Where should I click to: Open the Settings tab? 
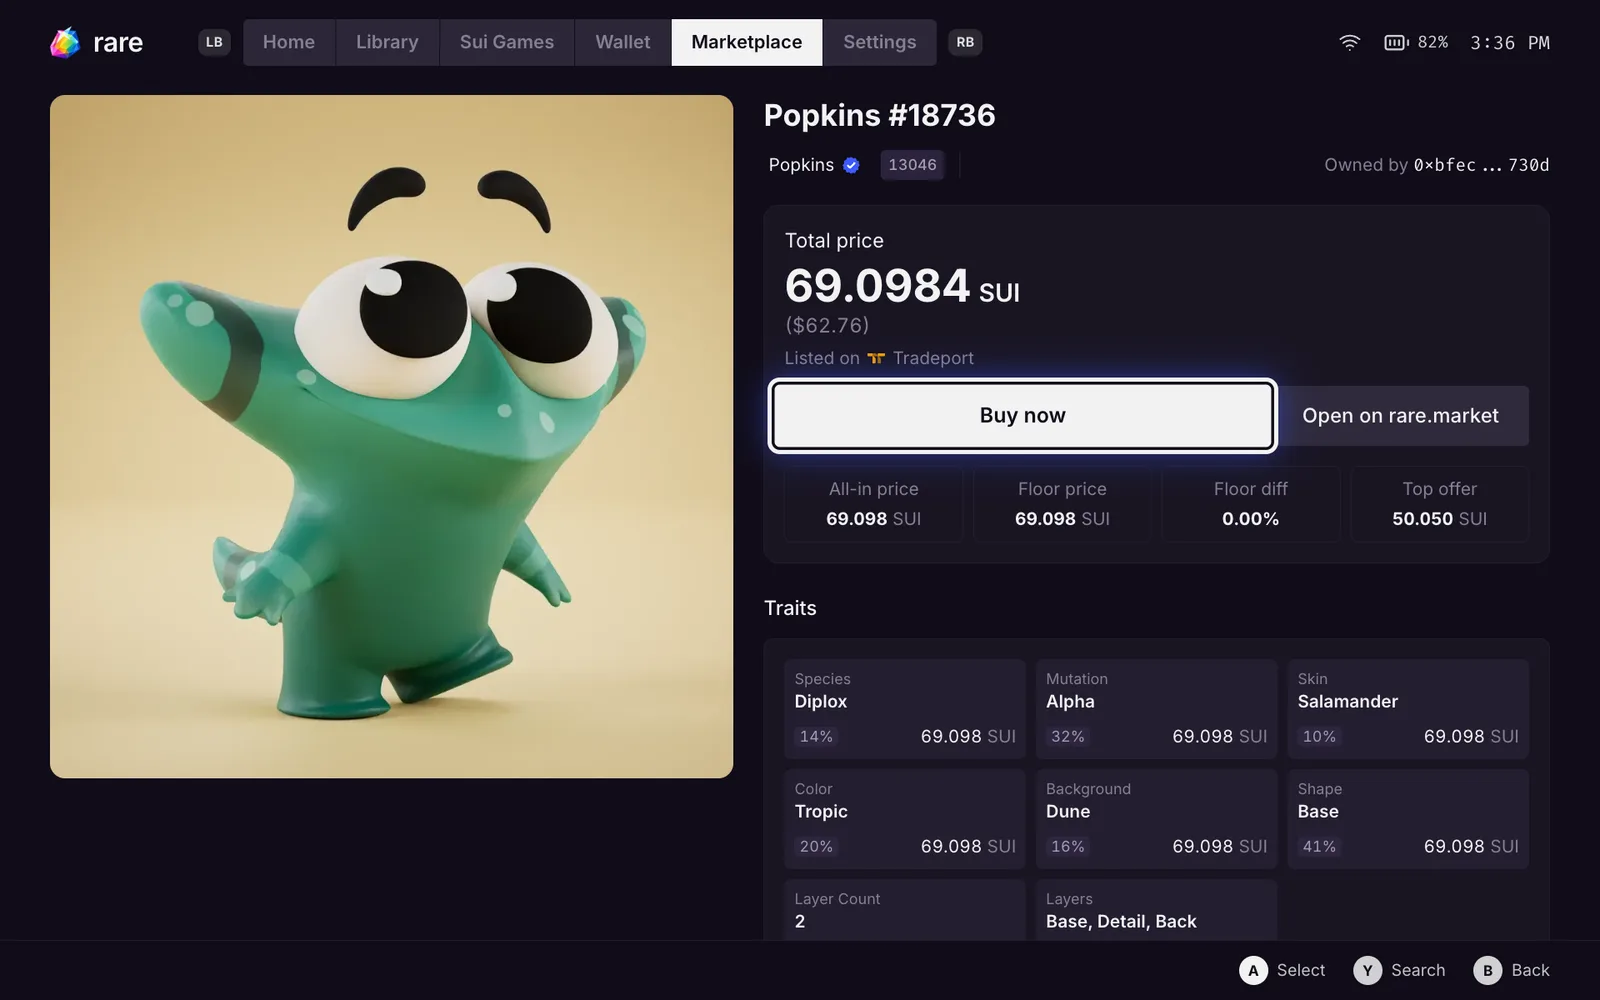click(880, 42)
